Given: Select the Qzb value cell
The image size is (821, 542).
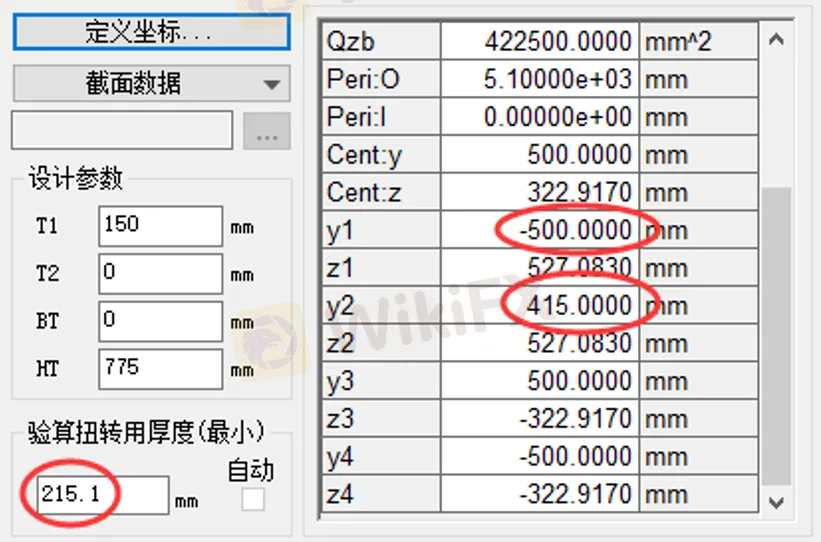Looking at the screenshot, I should coord(539,41).
